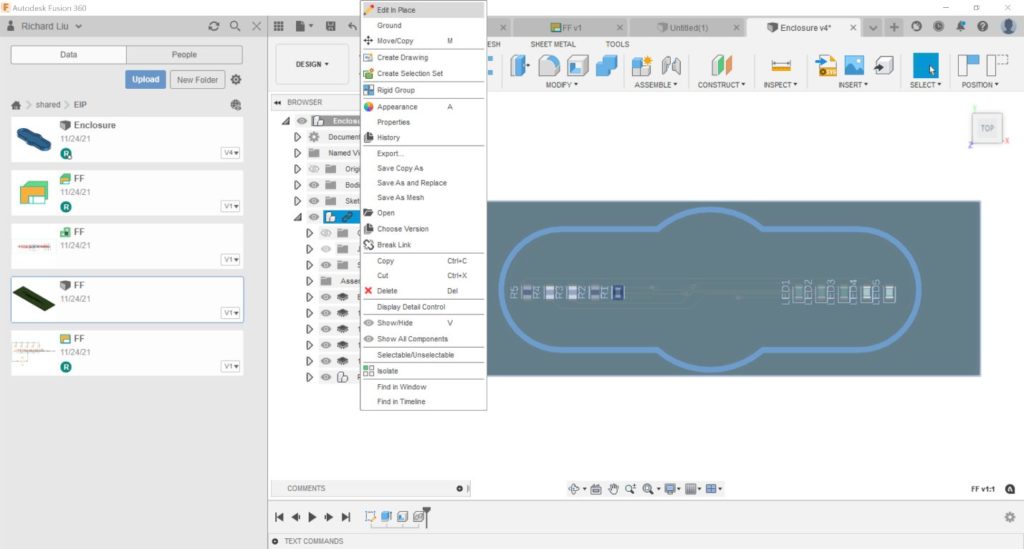
Task: Toggle visibility of the root Enclosure component
Action: pyautogui.click(x=302, y=120)
